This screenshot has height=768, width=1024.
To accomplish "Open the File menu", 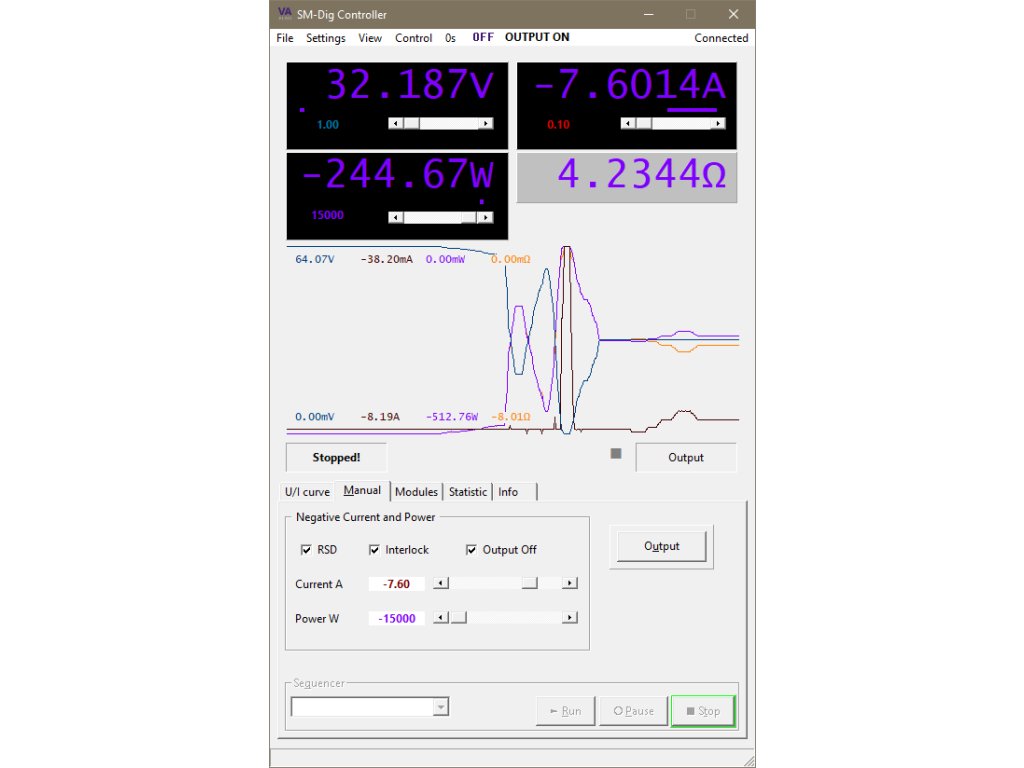I will coord(285,38).
